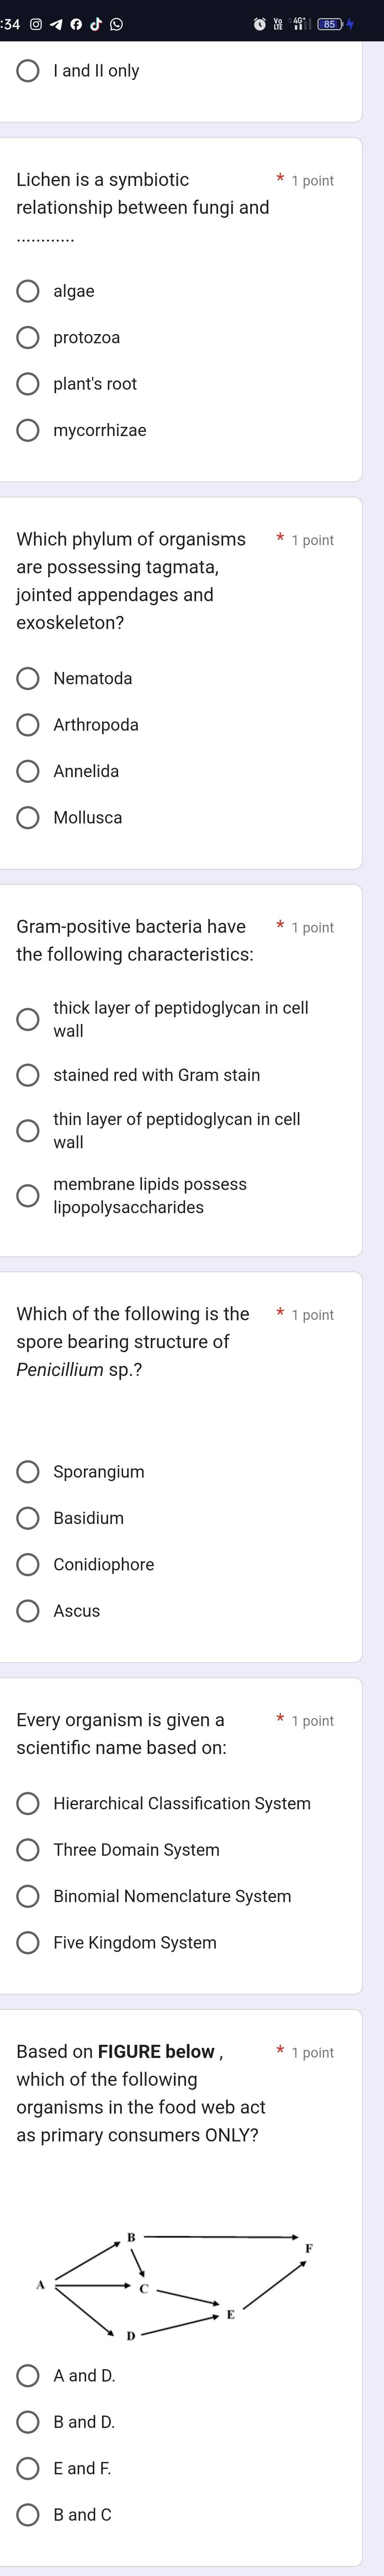Tap the TikTok icon in status bar
384x2576 pixels.
96,24
